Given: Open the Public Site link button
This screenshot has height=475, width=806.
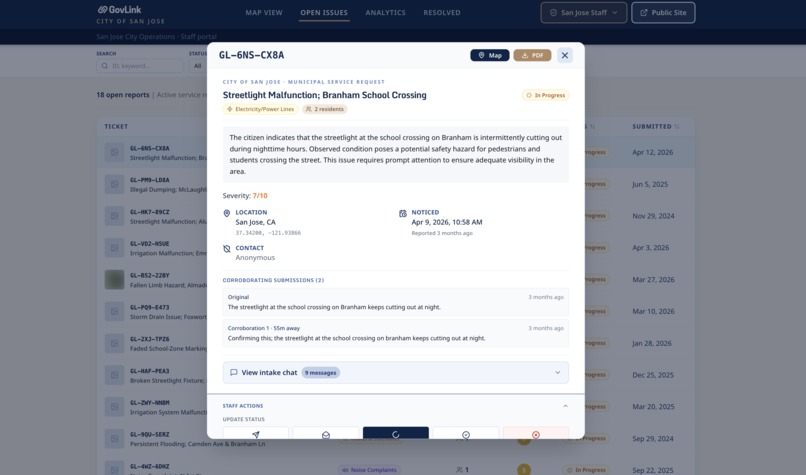Looking at the screenshot, I should coord(663,12).
